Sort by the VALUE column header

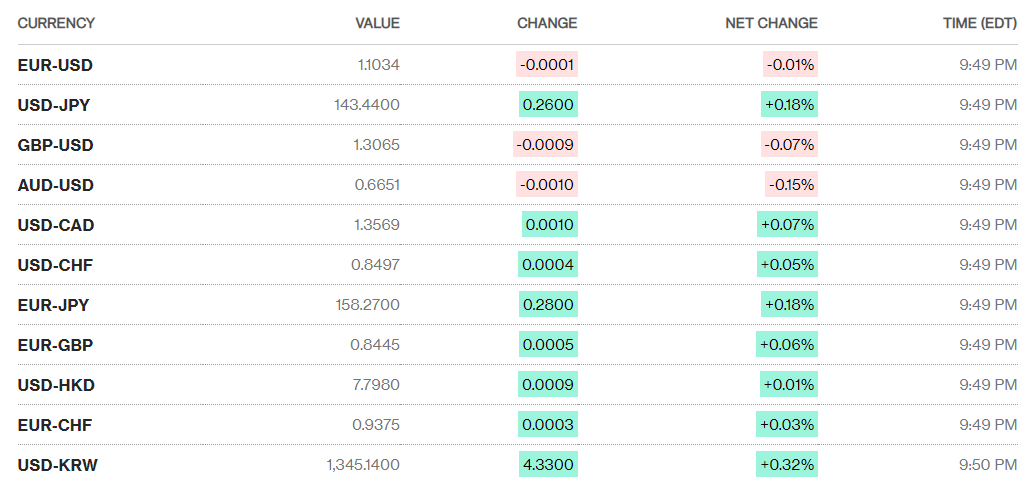tap(377, 23)
